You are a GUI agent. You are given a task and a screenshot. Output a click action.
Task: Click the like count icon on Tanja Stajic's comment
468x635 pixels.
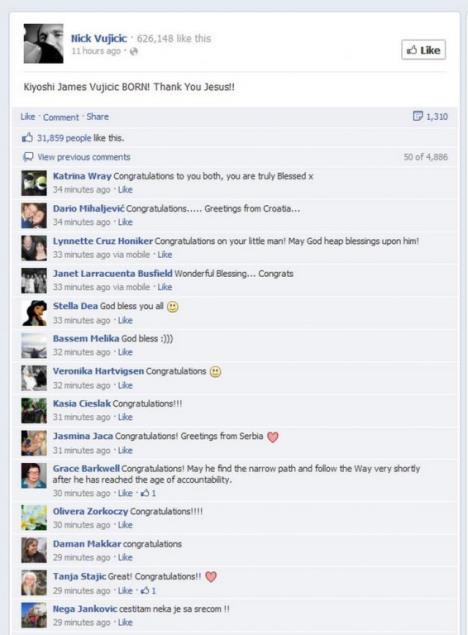pyautogui.click(x=145, y=590)
